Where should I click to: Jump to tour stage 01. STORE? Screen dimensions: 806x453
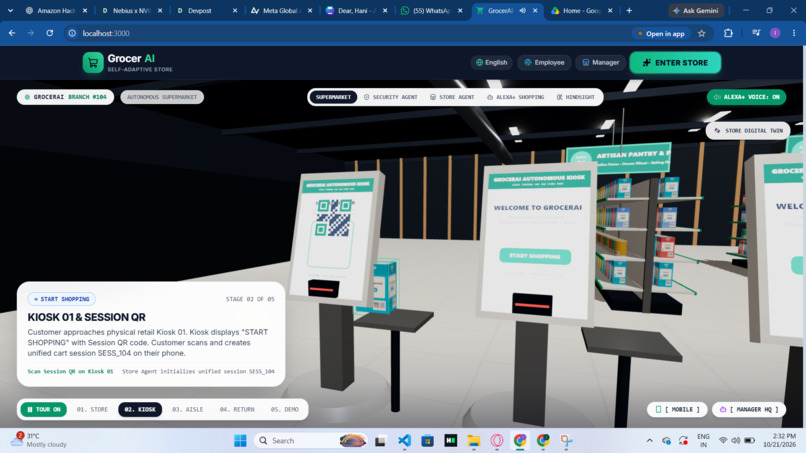93,409
